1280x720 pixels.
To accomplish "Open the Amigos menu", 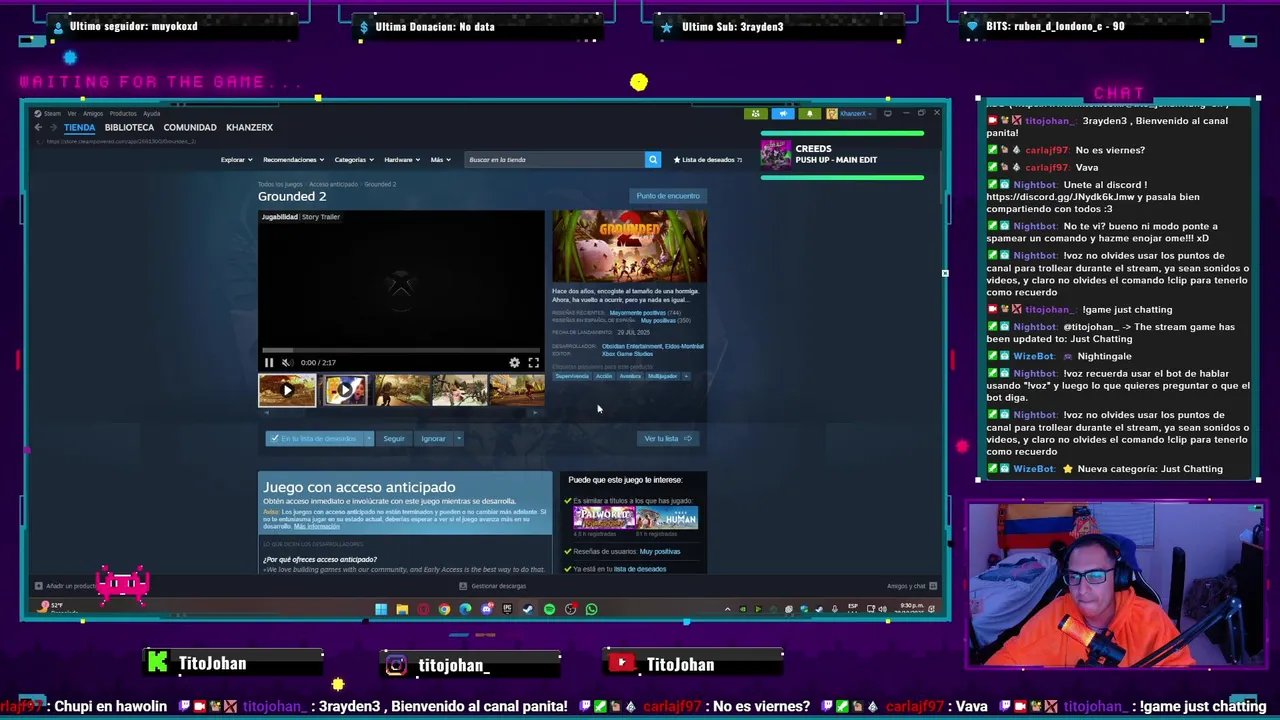I will click(93, 113).
